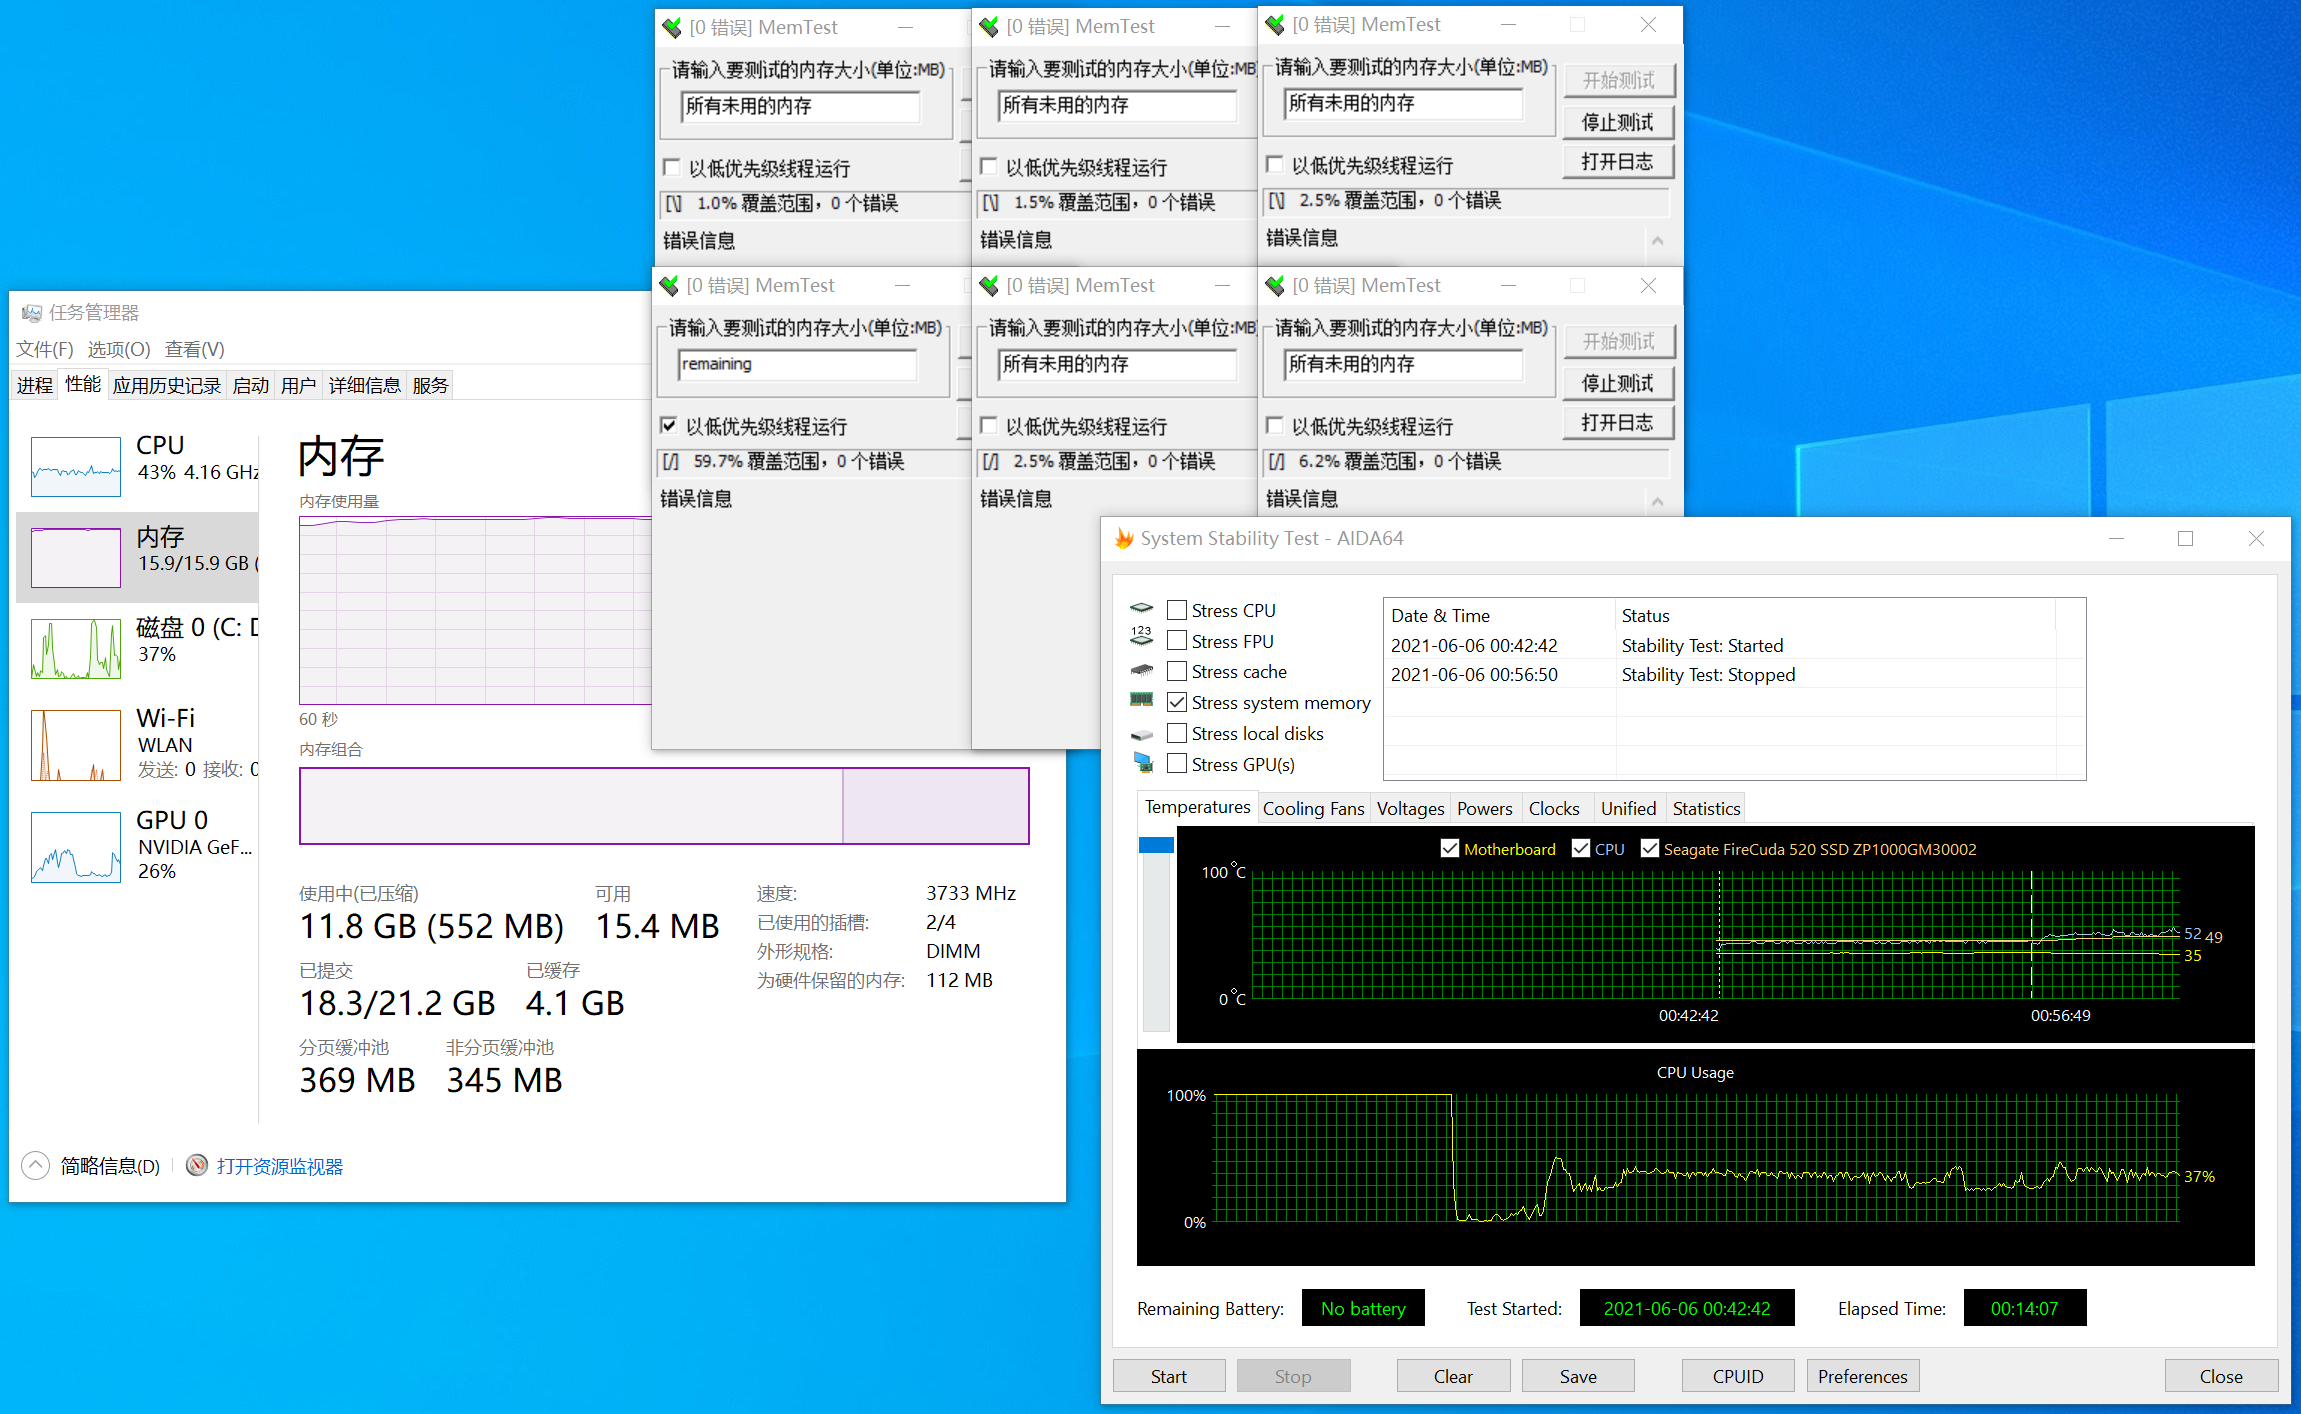The width and height of the screenshot is (2301, 1414).
Task: Click green checkmark icon of top 2.5% MemTest window
Action: coord(1275,25)
